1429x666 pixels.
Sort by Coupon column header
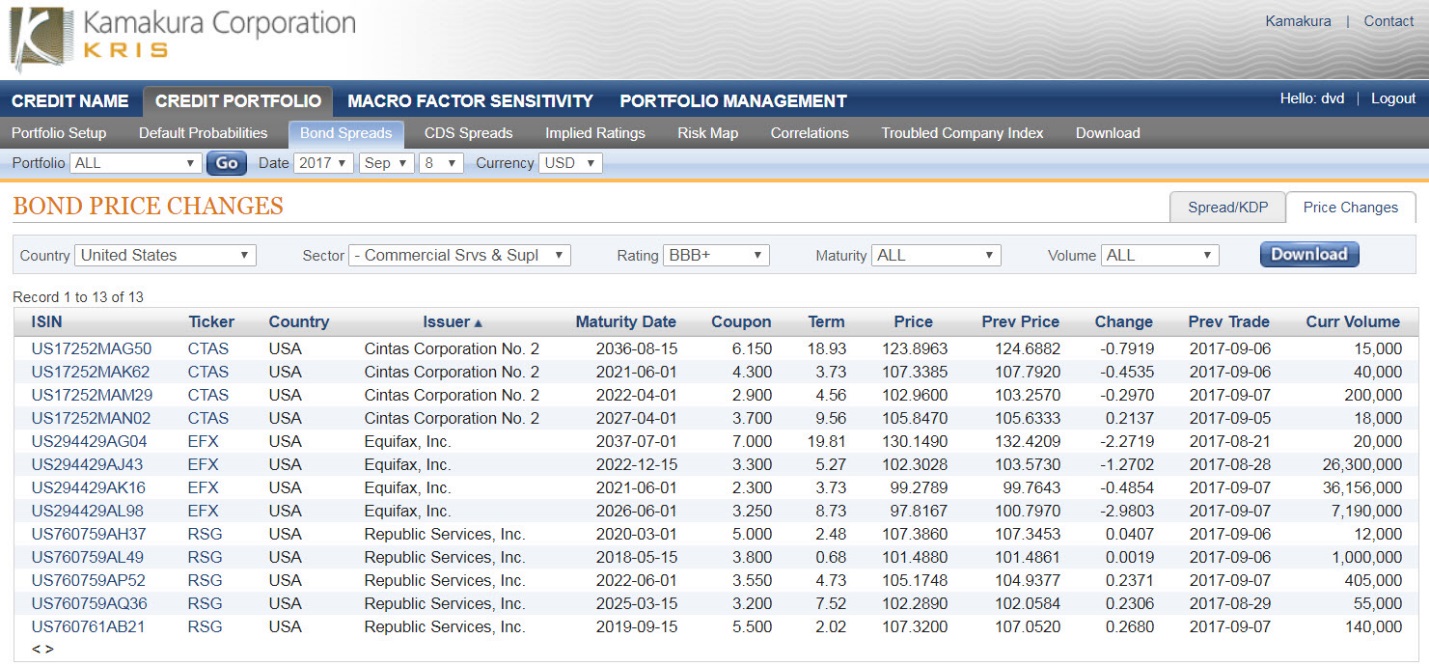[x=741, y=322]
